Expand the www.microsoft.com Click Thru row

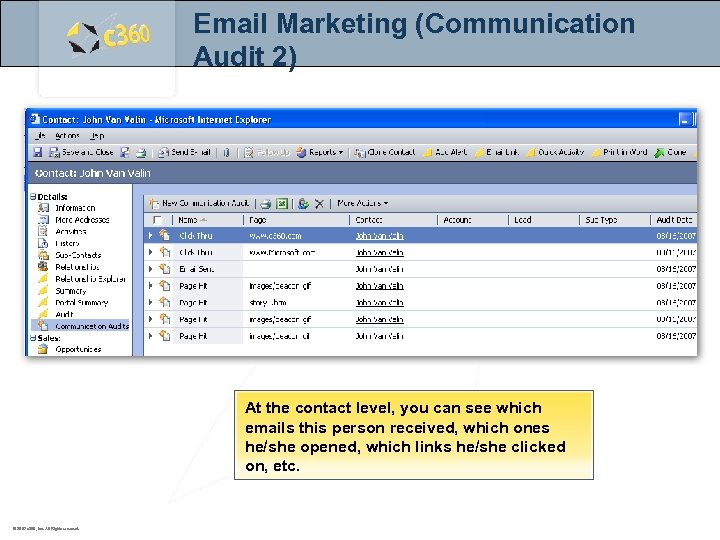coord(150,252)
